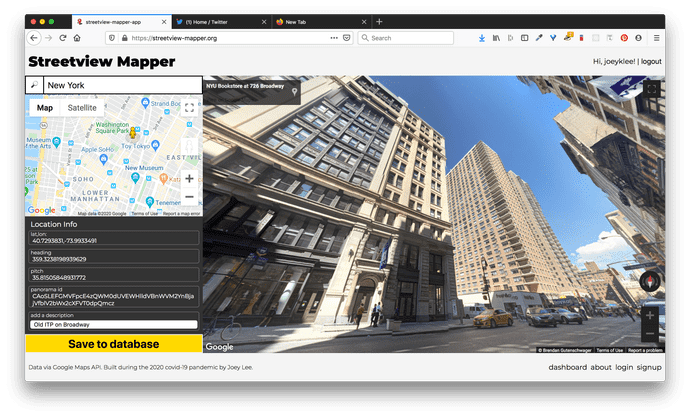Click the magnifier search icon beside New York
The height and width of the screenshot is (417, 690).
34,86
